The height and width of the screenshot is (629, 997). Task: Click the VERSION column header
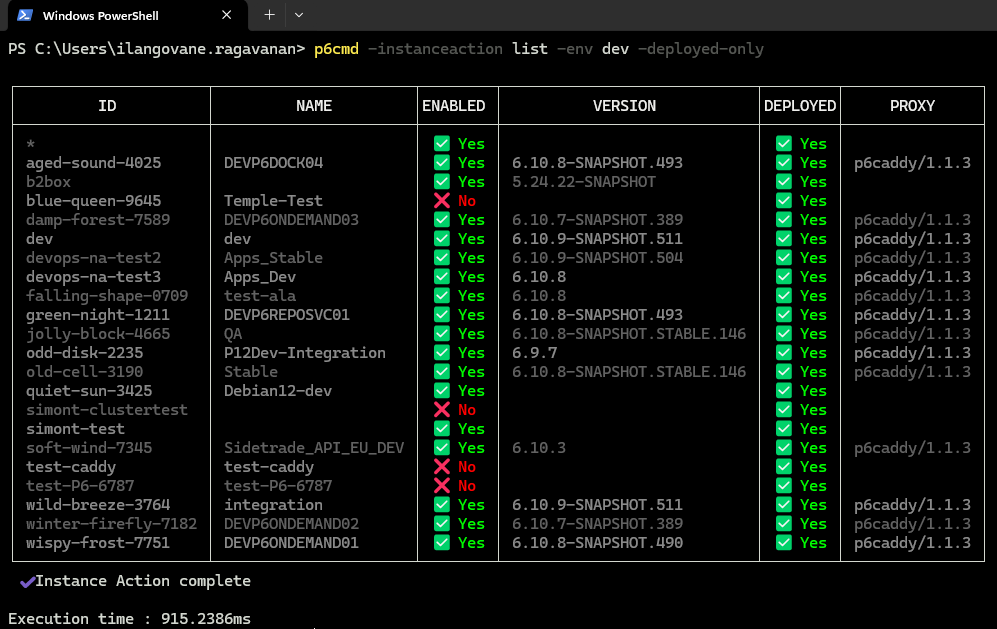coord(624,106)
